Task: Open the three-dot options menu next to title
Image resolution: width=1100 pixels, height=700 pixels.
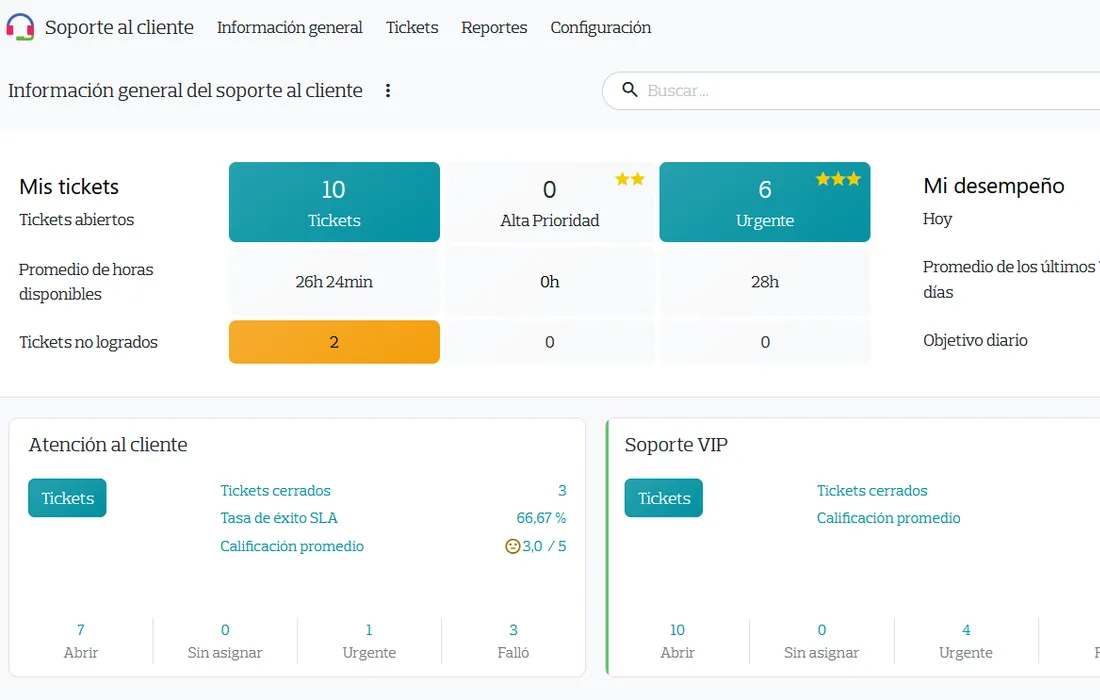Action: 388,90
